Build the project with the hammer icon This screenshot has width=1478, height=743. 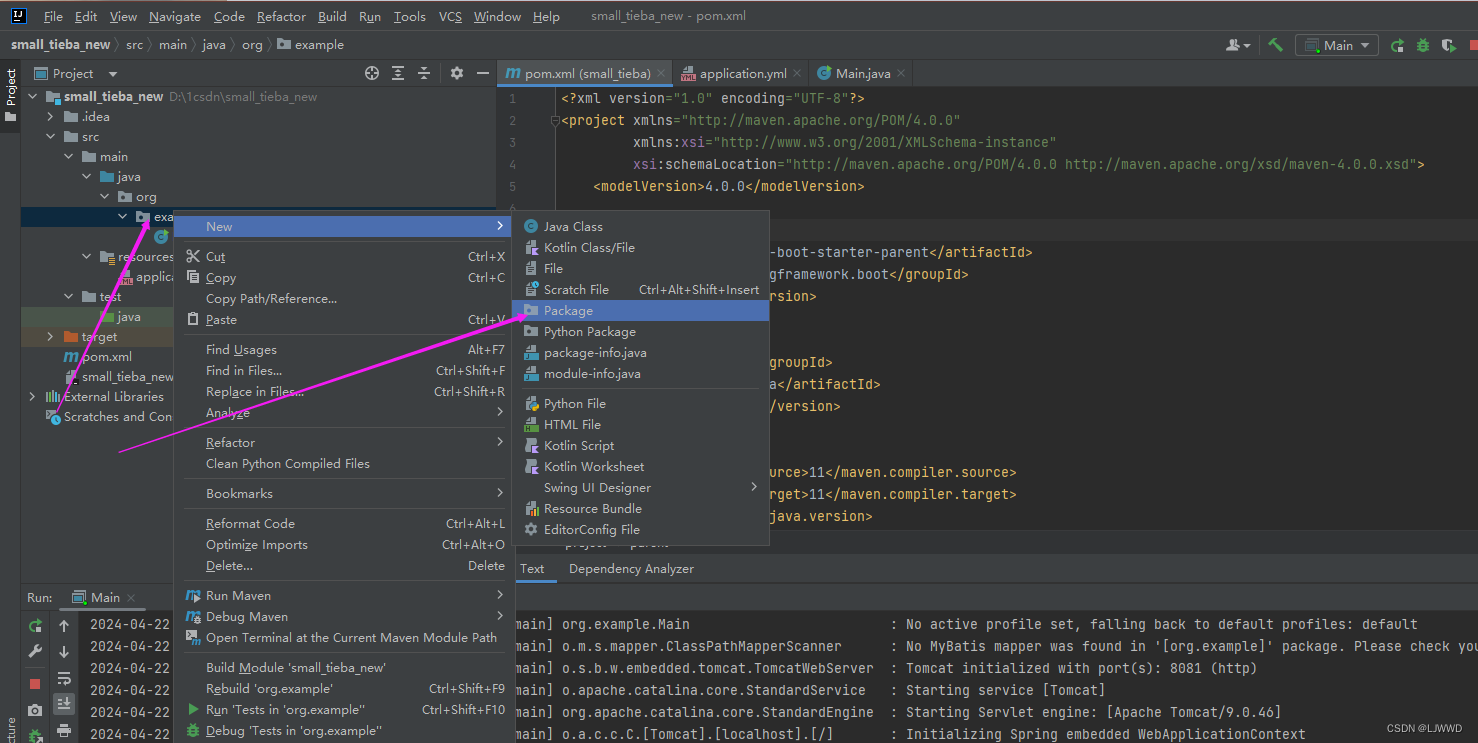pos(1275,45)
